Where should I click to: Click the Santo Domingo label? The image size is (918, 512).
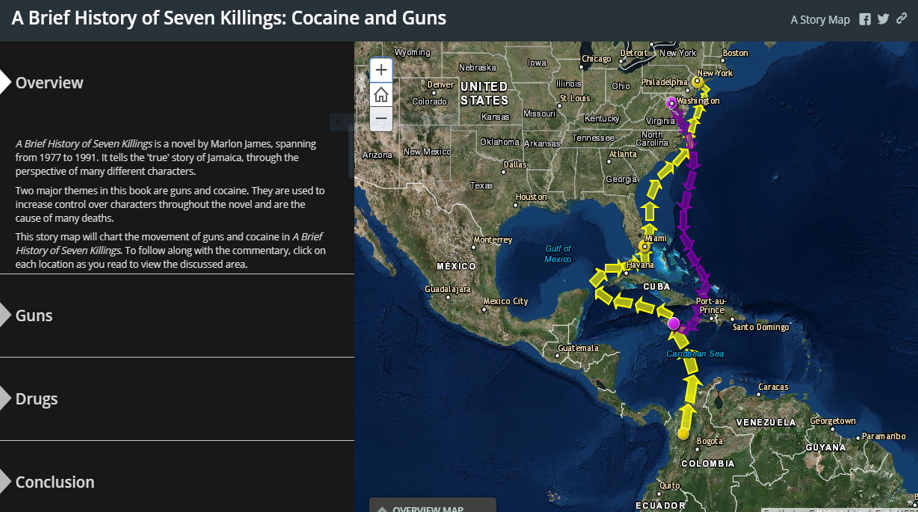click(761, 327)
